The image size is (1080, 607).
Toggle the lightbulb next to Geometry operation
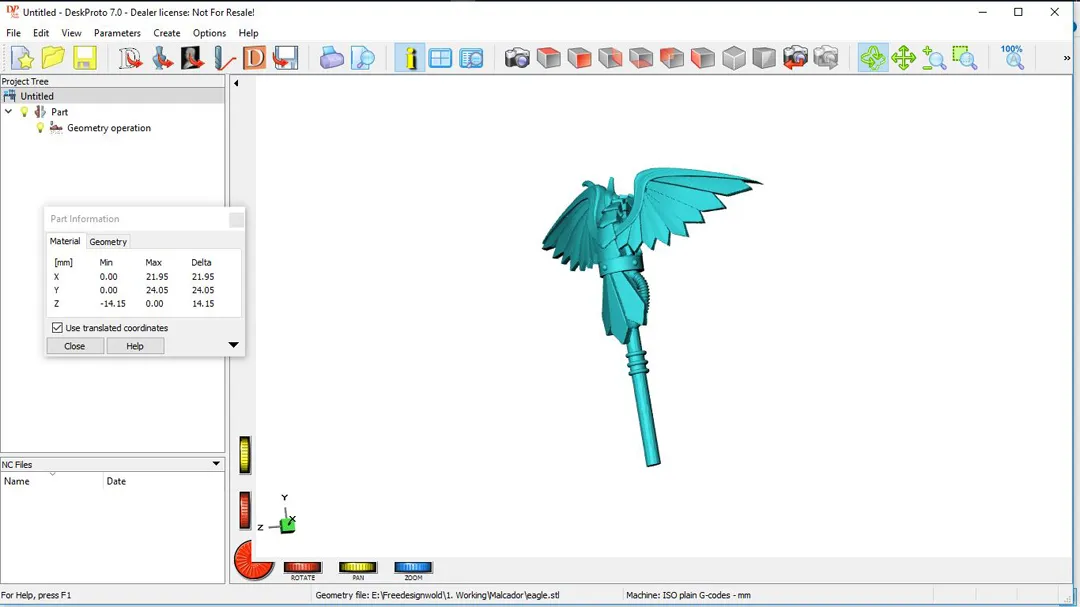pos(40,127)
